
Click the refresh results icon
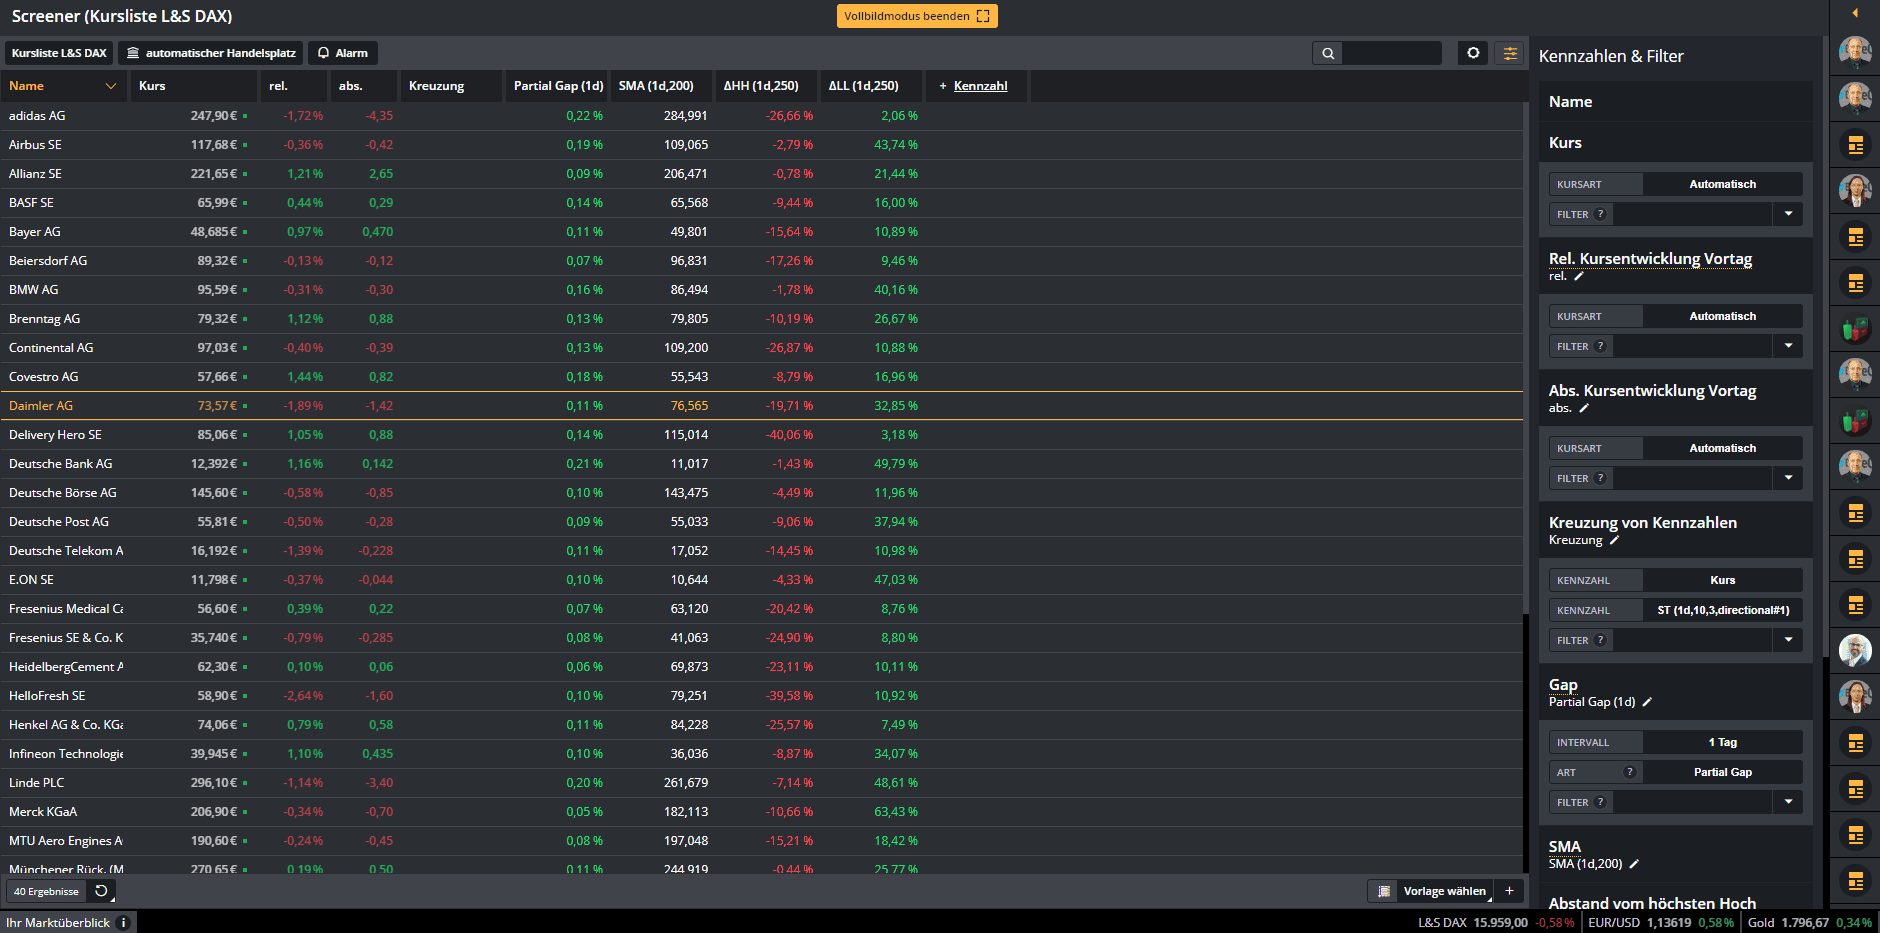(x=101, y=891)
